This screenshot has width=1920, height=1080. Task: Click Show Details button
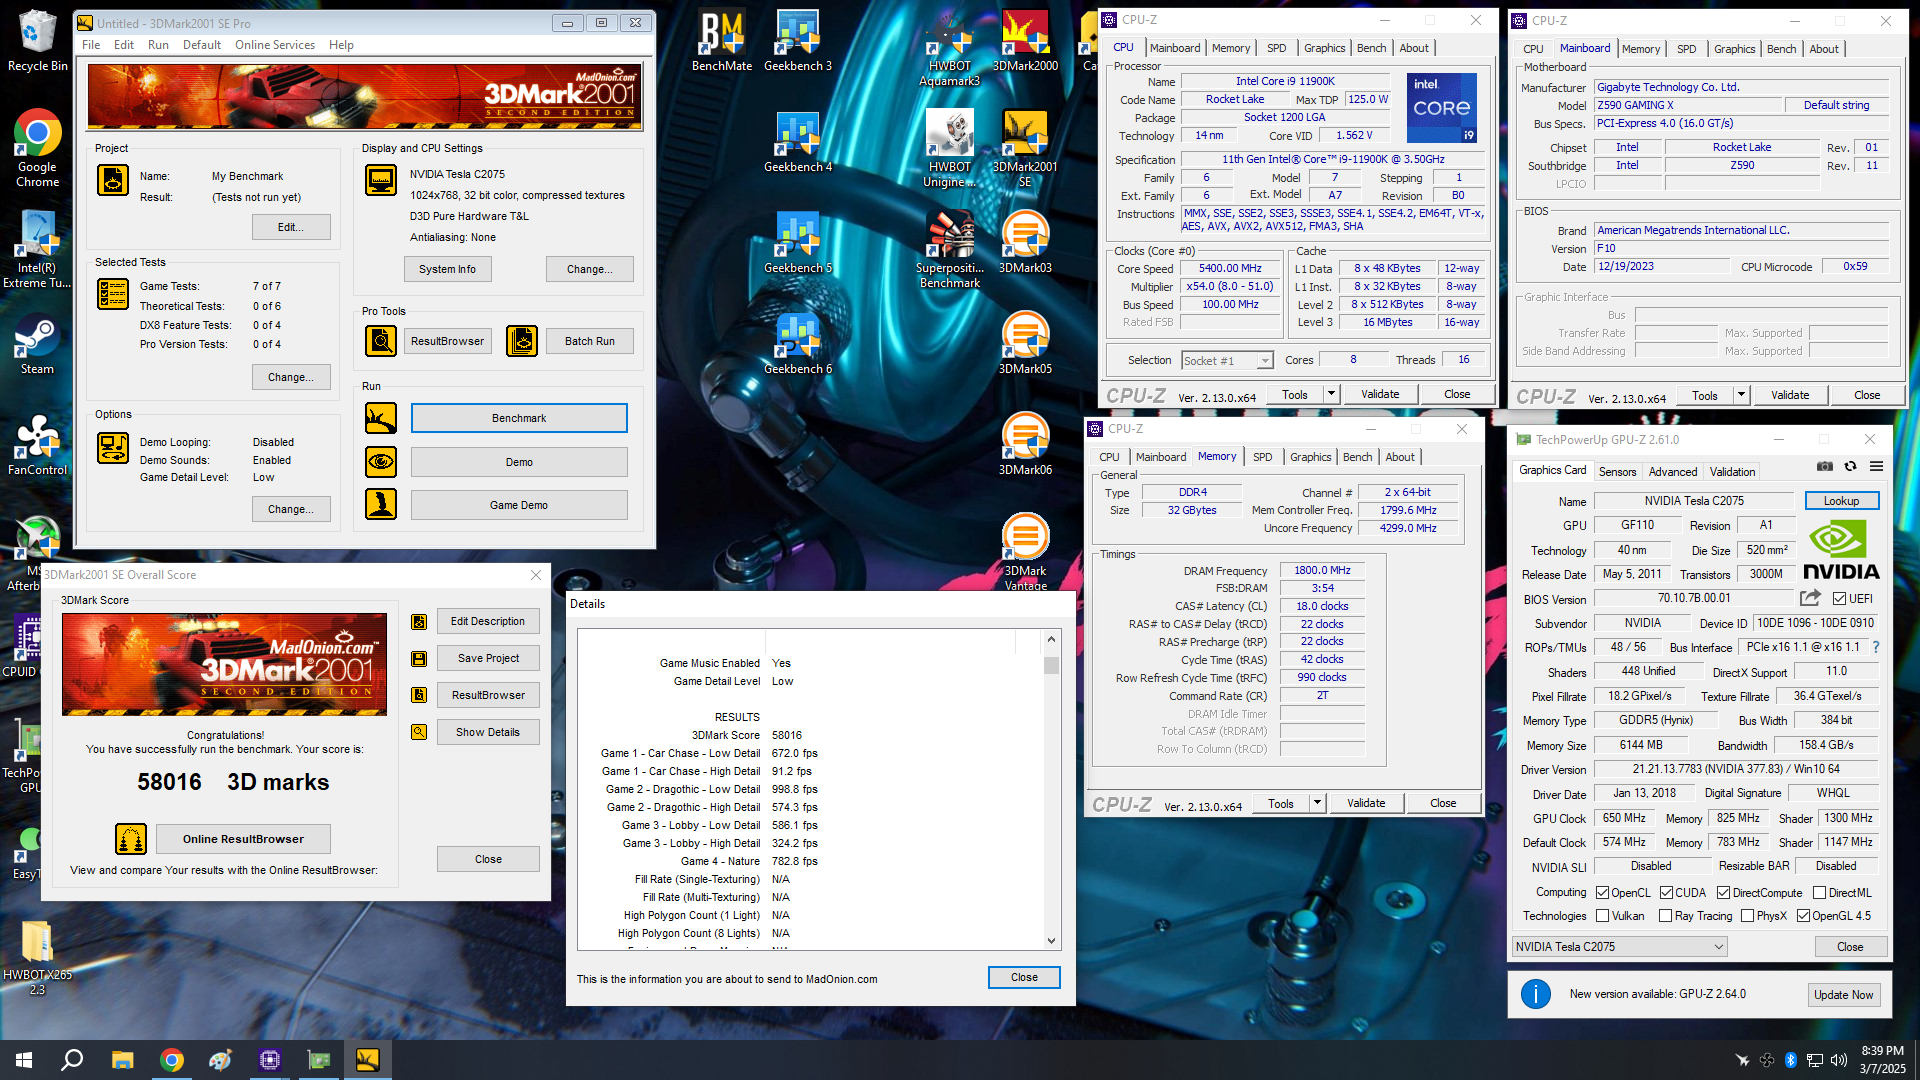pyautogui.click(x=488, y=732)
